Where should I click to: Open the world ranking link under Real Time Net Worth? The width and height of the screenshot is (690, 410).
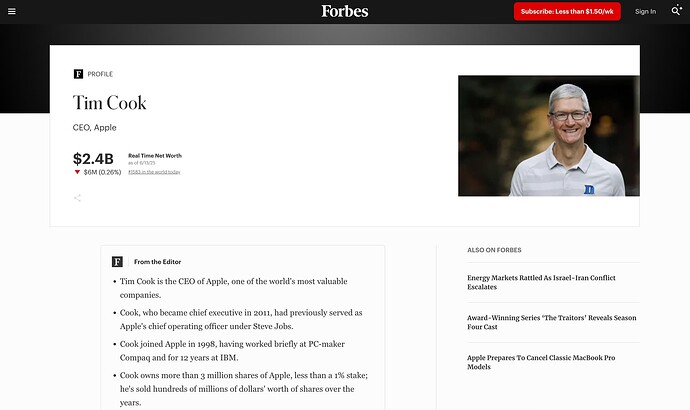coord(154,172)
